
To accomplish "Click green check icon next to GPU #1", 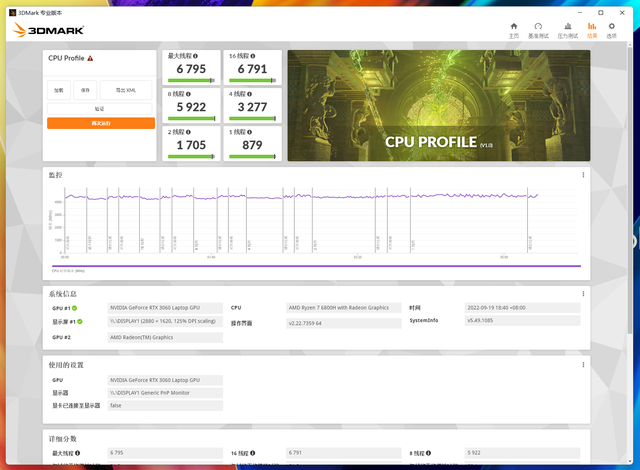I will click(75, 308).
